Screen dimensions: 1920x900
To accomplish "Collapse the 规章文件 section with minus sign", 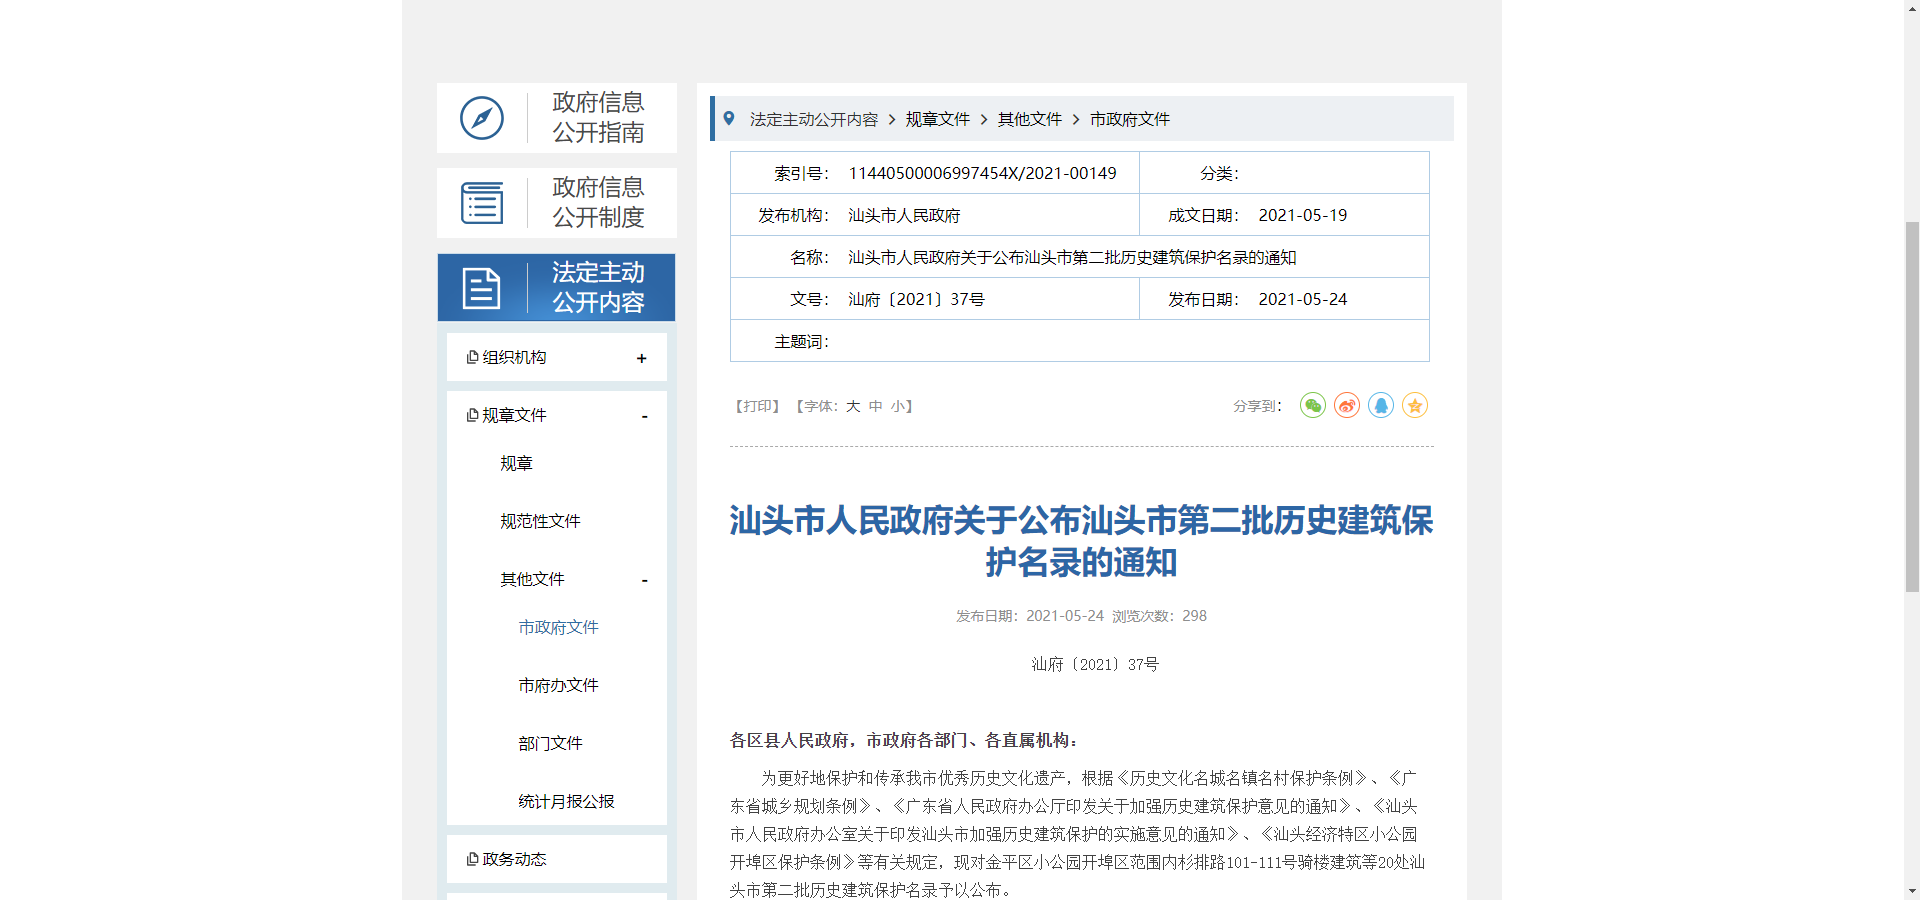I will (x=644, y=416).
